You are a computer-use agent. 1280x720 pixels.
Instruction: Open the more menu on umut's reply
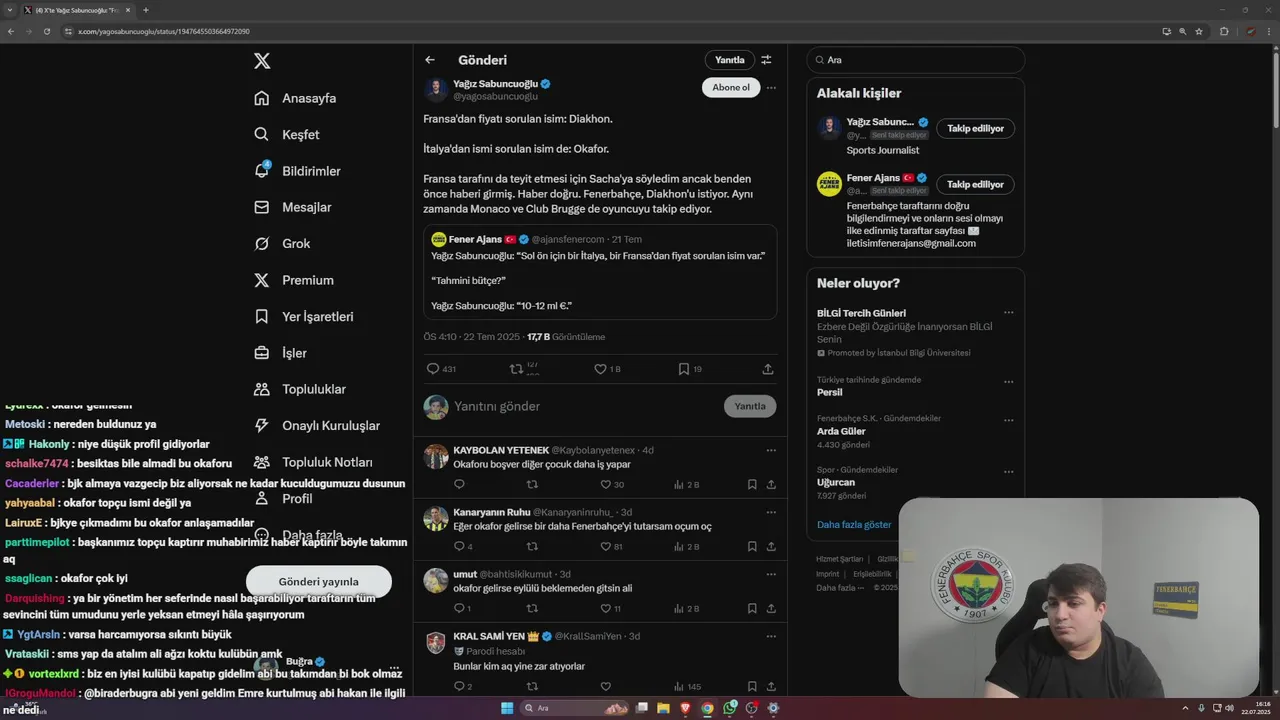(x=771, y=574)
